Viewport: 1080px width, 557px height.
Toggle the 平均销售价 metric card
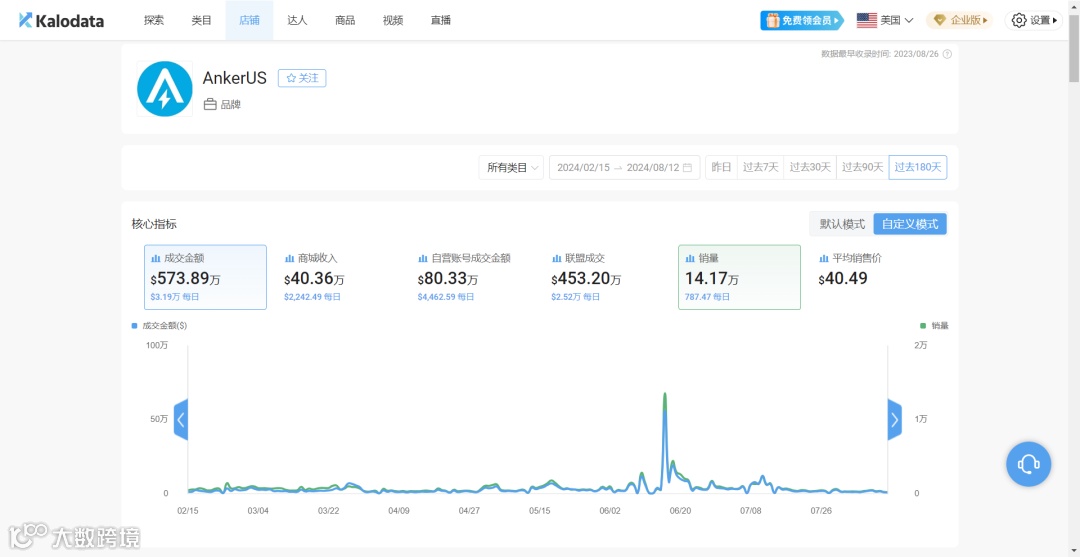point(873,277)
